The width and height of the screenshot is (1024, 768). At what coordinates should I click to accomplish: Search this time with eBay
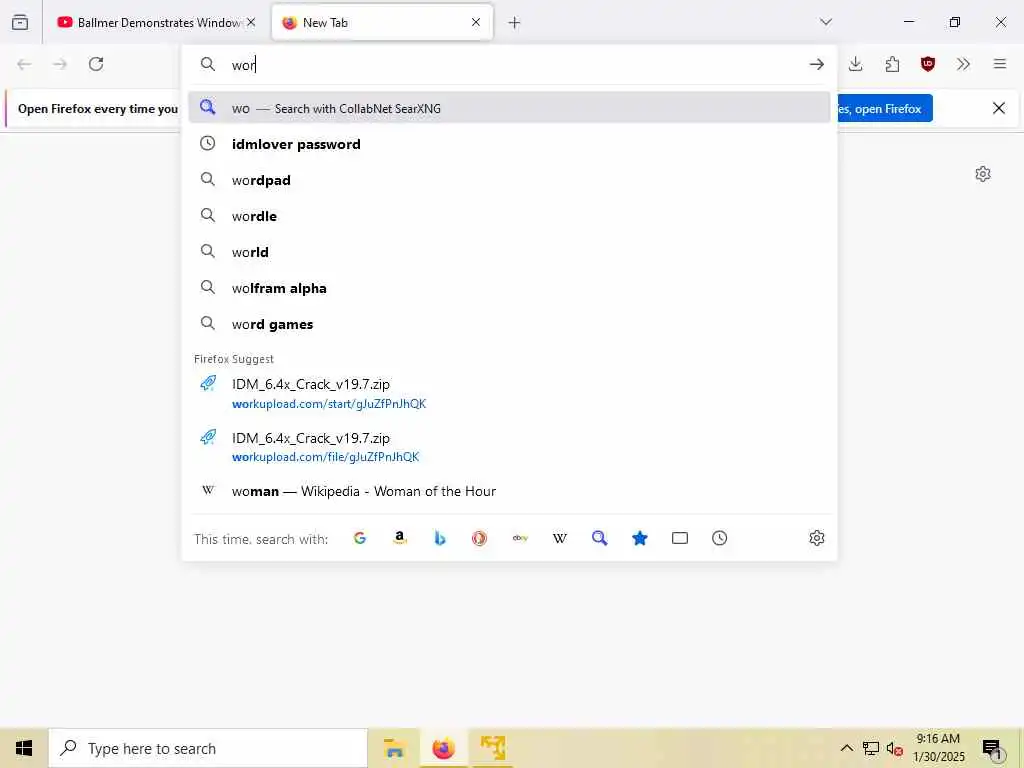point(520,538)
